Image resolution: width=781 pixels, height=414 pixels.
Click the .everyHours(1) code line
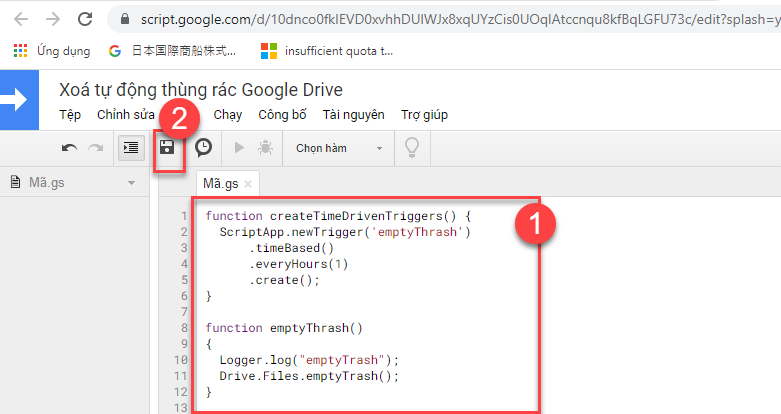pos(299,264)
